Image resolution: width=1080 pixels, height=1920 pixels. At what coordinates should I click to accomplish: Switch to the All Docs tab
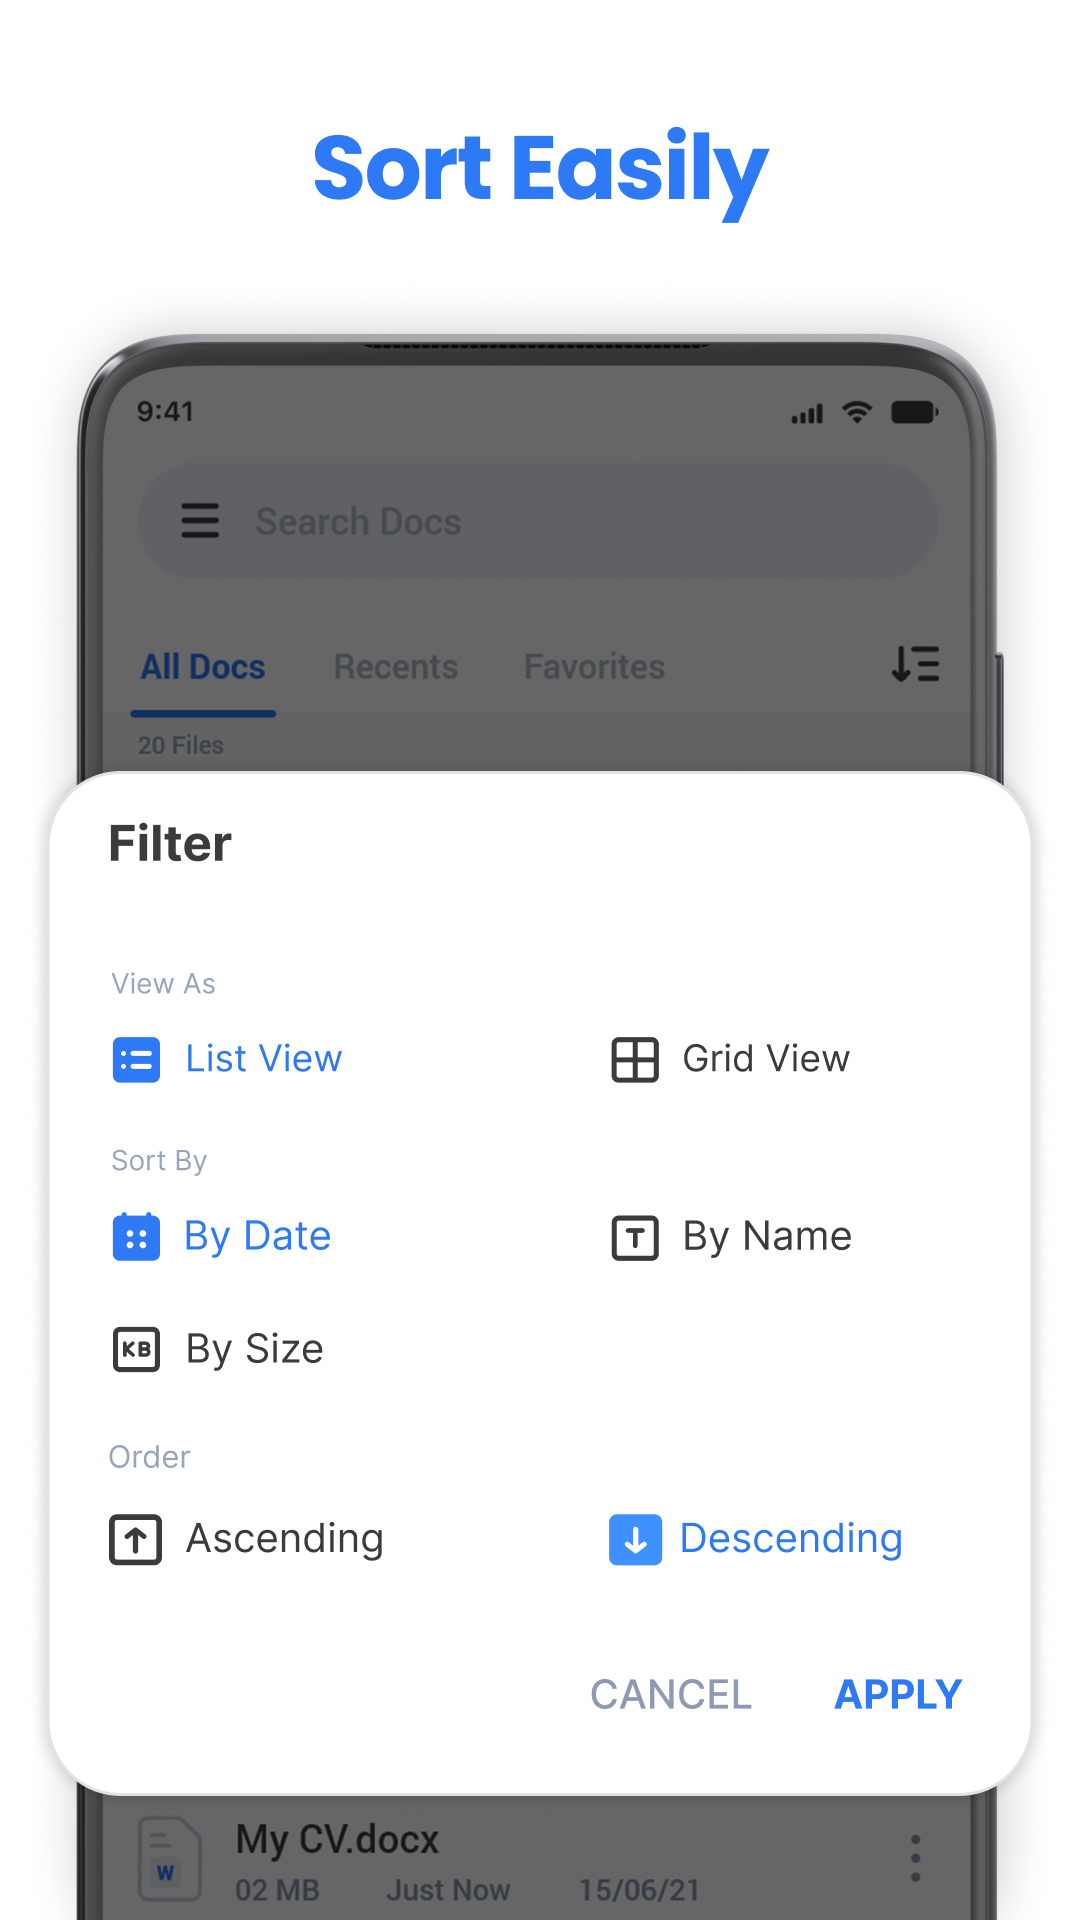tap(203, 667)
